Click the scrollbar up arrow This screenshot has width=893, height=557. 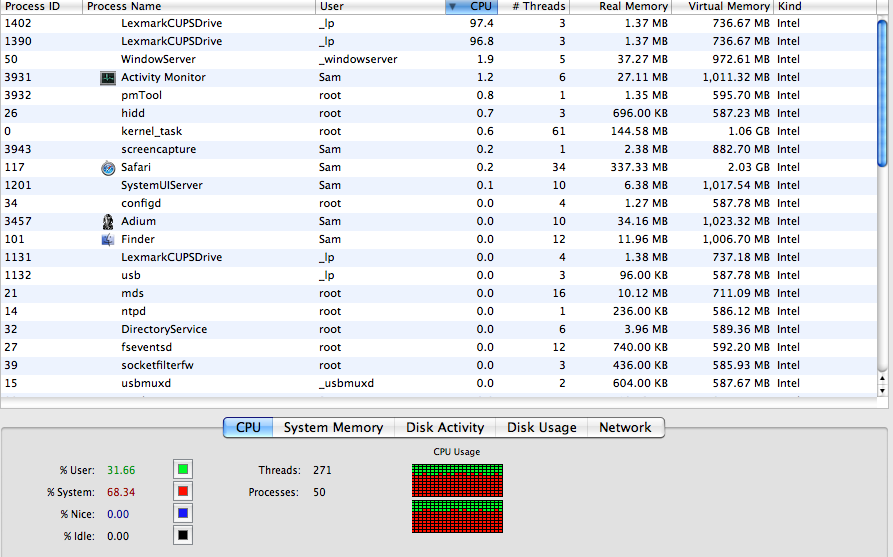(882, 378)
